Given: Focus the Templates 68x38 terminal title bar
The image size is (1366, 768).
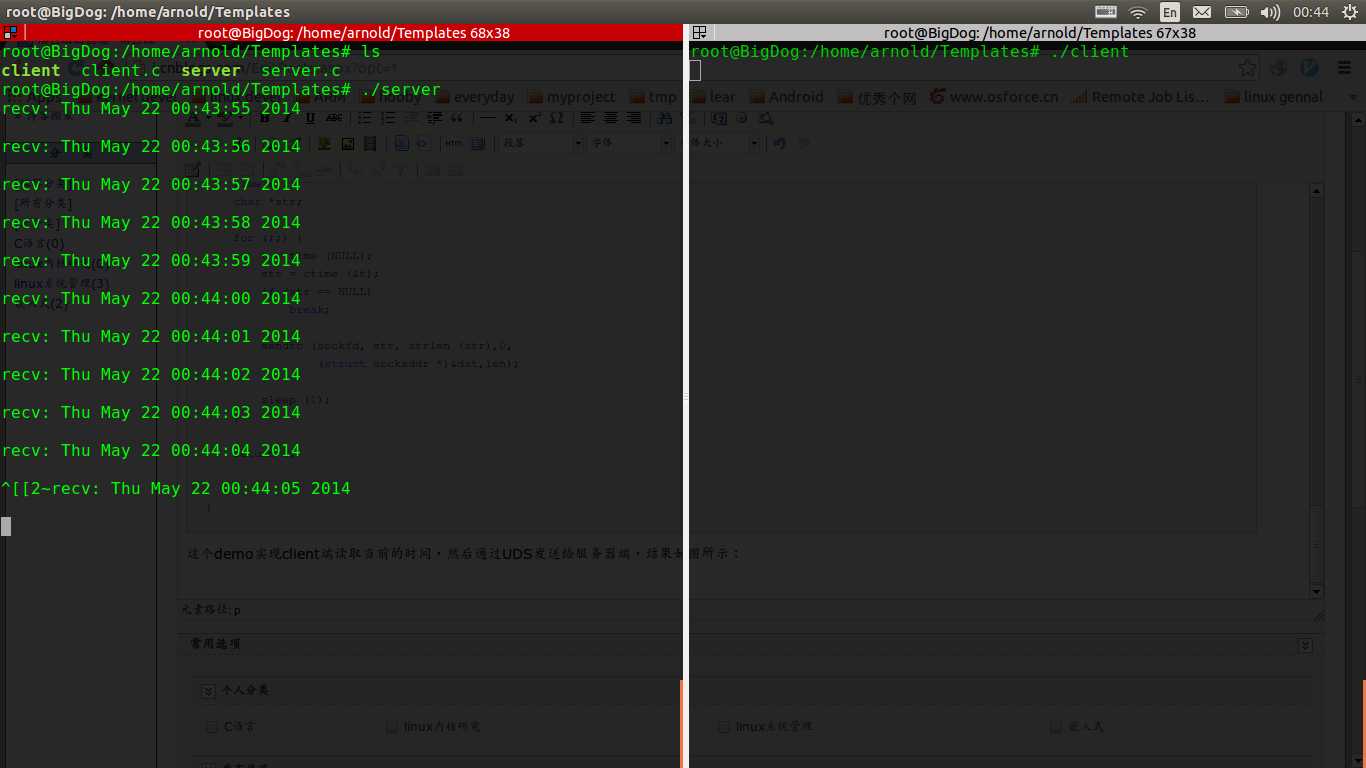Looking at the screenshot, I should [353, 32].
